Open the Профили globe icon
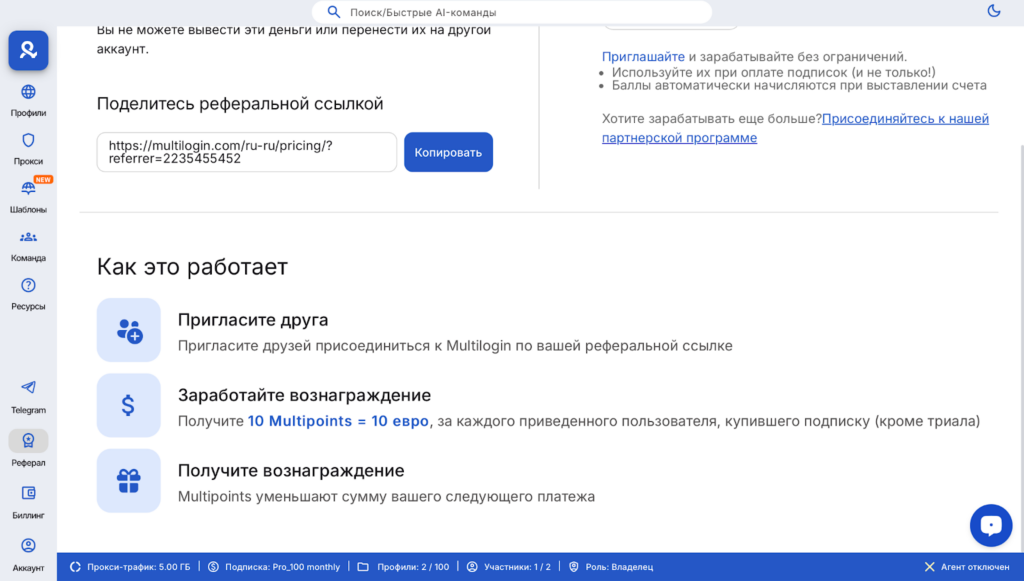This screenshot has width=1024, height=581. [28, 91]
